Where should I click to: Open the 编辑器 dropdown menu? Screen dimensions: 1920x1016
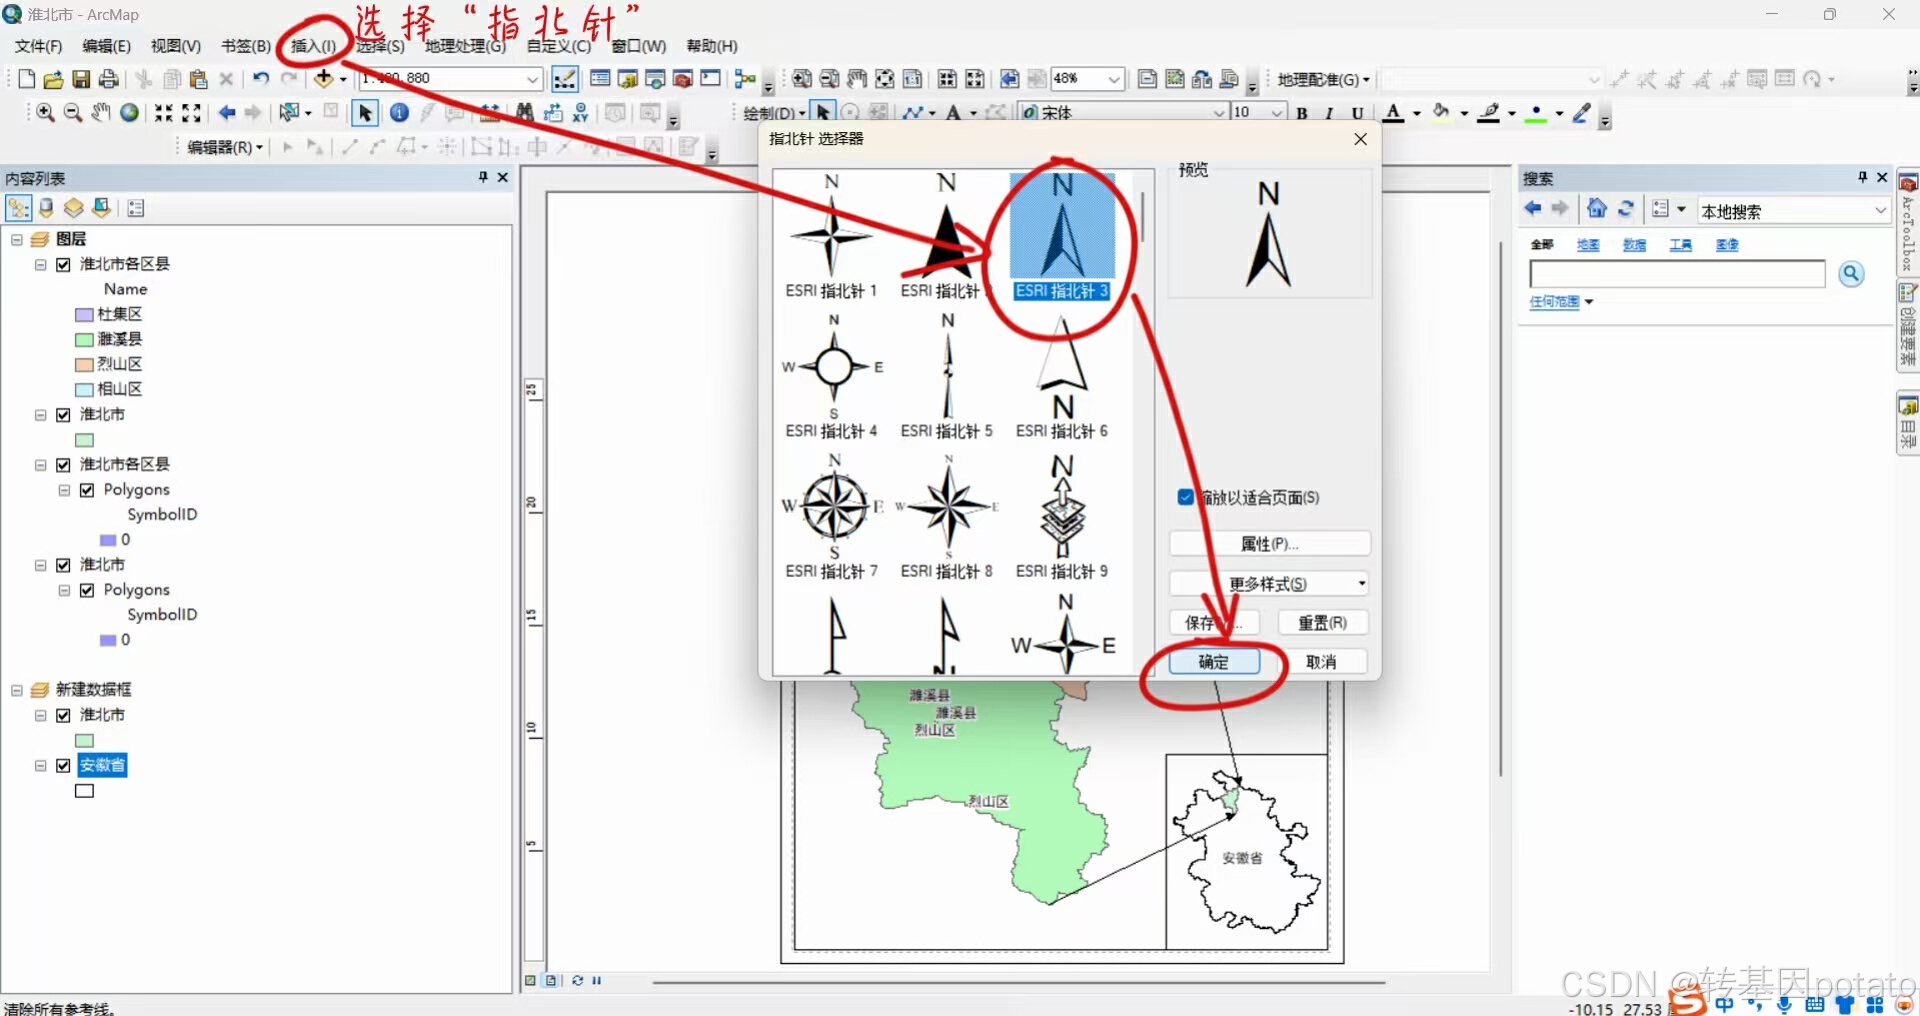point(225,147)
